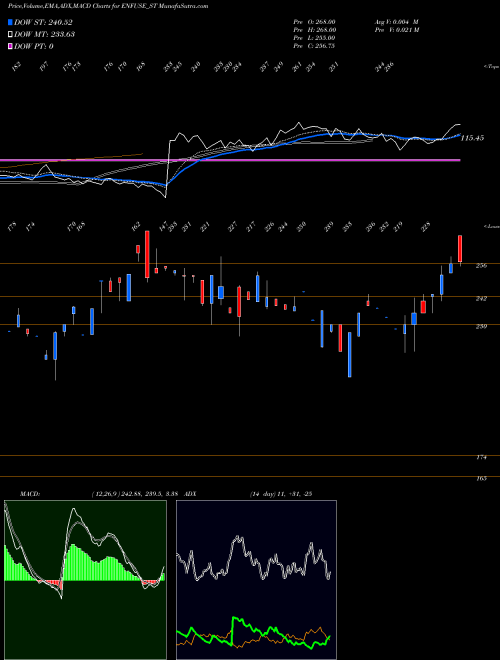Click the 'MACD:' indicator heading
The width and height of the screenshot is (500, 660).
pyautogui.click(x=29, y=494)
